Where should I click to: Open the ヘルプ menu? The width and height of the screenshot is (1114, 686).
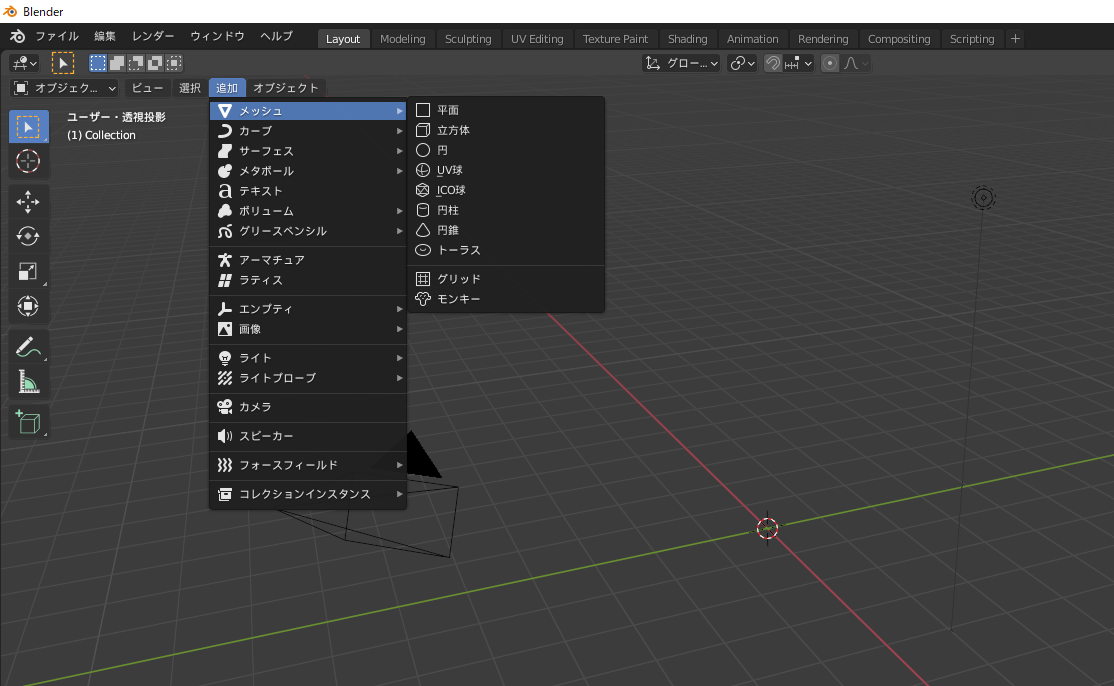(276, 36)
